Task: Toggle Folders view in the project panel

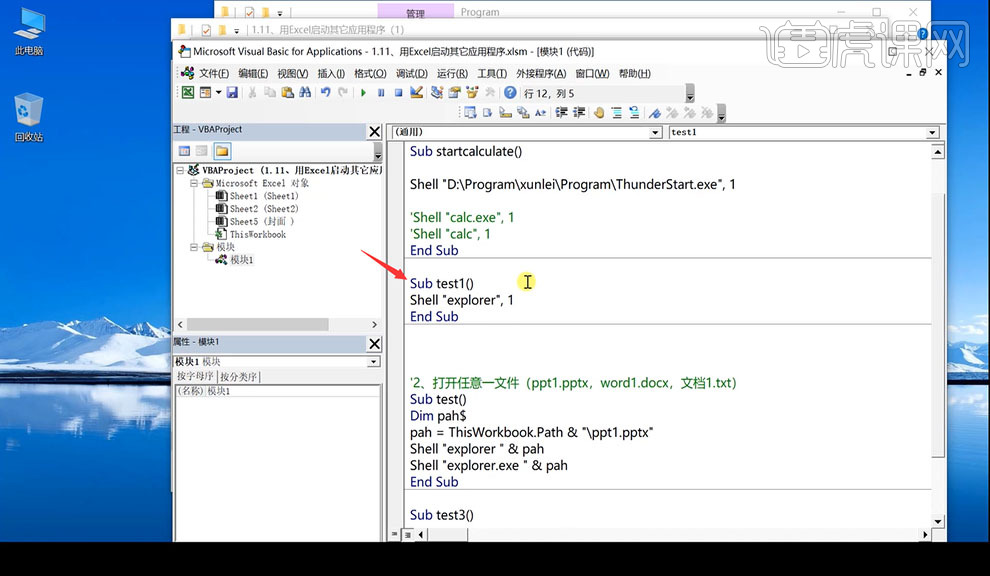Action: coord(222,151)
